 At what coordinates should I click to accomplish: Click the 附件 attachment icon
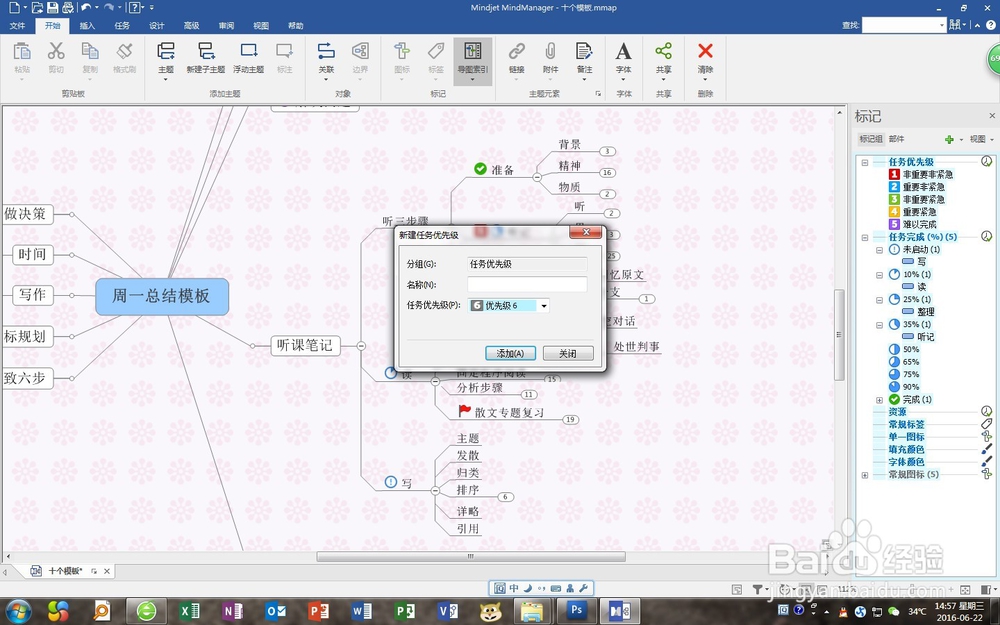pyautogui.click(x=550, y=51)
